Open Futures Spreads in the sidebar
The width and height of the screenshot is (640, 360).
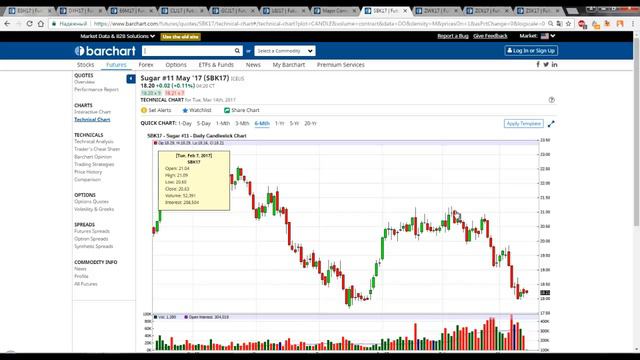point(92,231)
